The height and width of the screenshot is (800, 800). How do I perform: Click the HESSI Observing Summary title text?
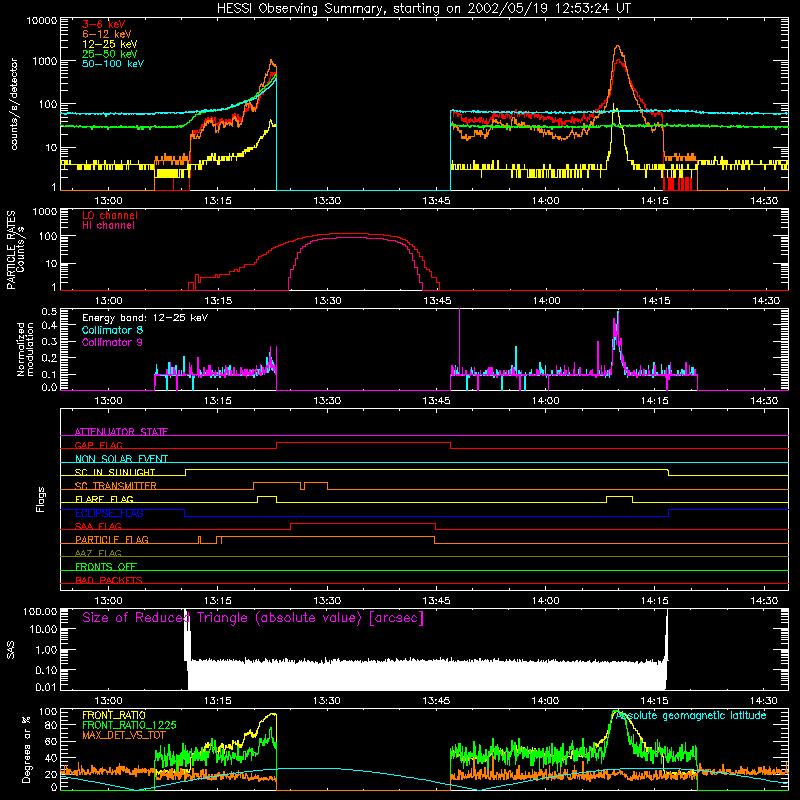point(423,9)
